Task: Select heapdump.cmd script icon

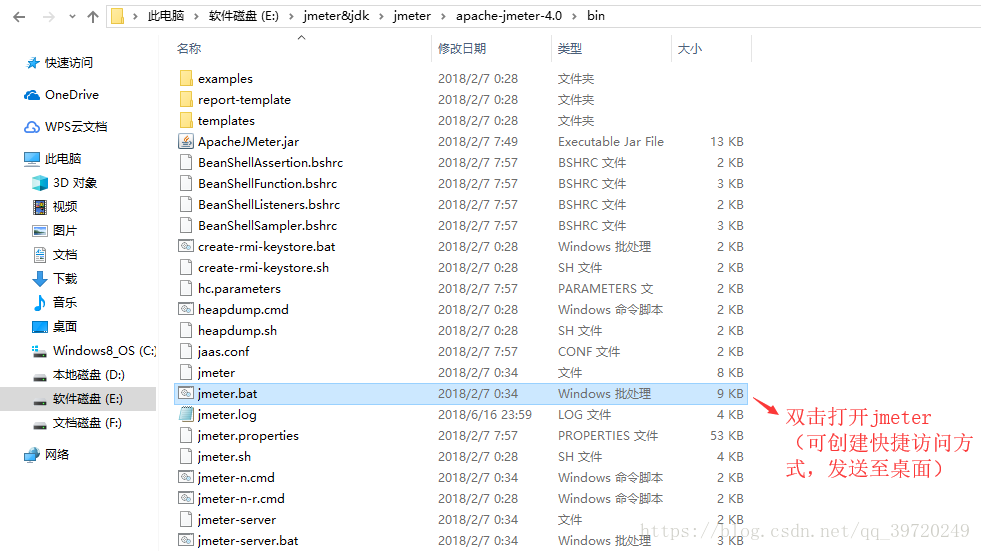Action: click(x=186, y=310)
